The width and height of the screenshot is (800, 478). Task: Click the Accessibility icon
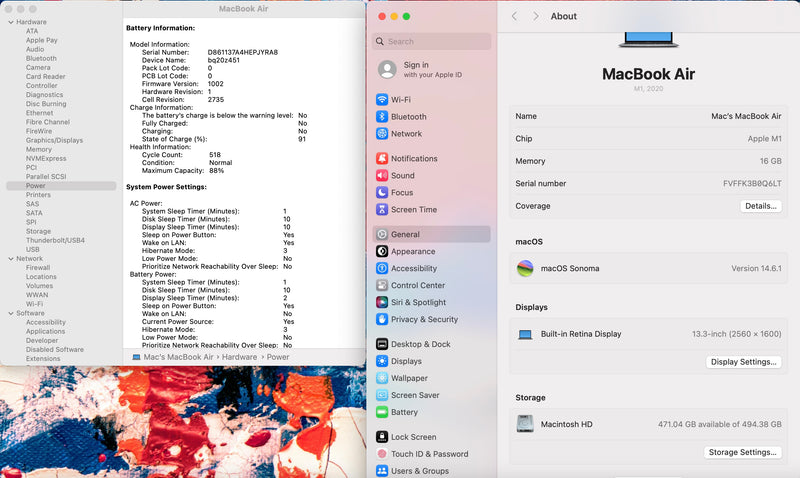click(382, 268)
